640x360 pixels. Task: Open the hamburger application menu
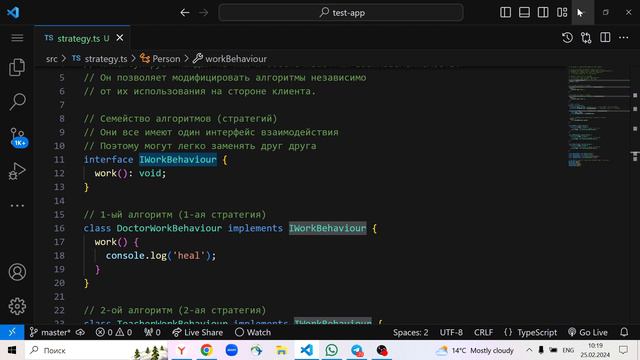click(17, 38)
